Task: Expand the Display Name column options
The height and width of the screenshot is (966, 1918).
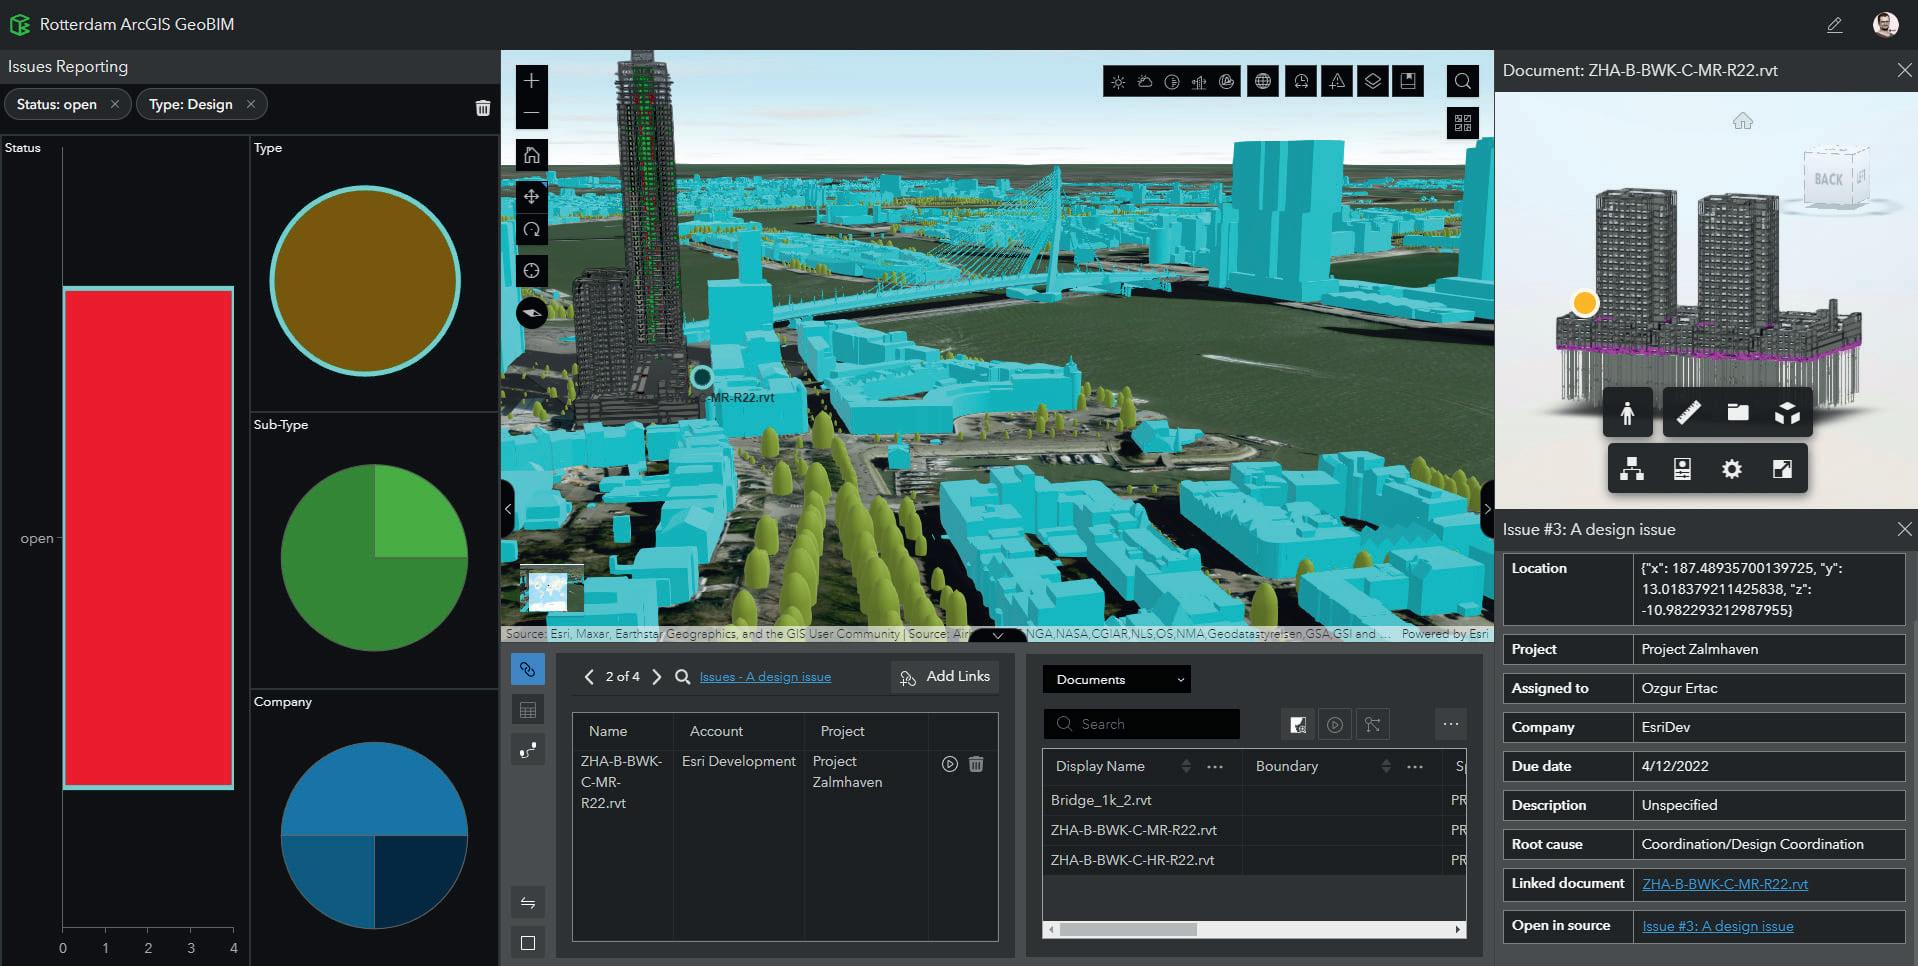Action: [1215, 767]
